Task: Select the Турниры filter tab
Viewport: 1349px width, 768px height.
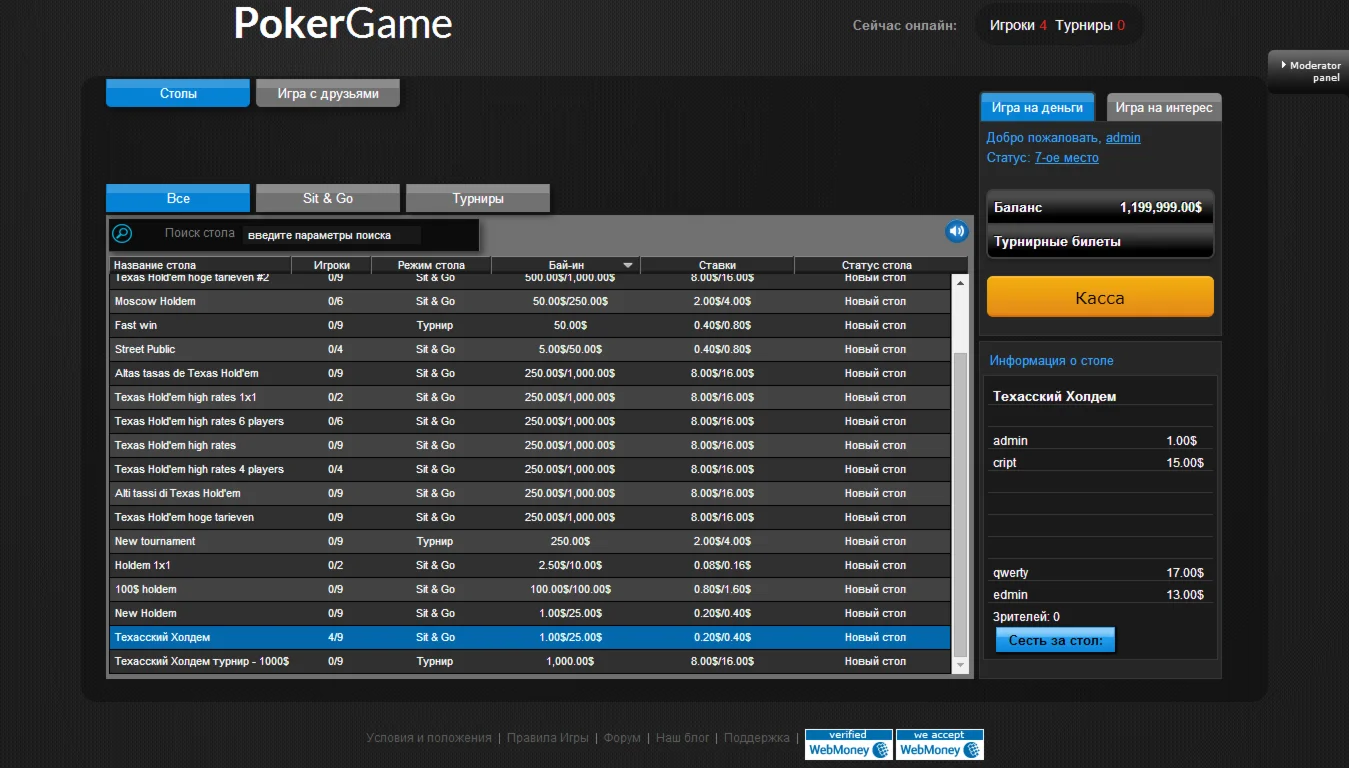Action: coord(478,198)
